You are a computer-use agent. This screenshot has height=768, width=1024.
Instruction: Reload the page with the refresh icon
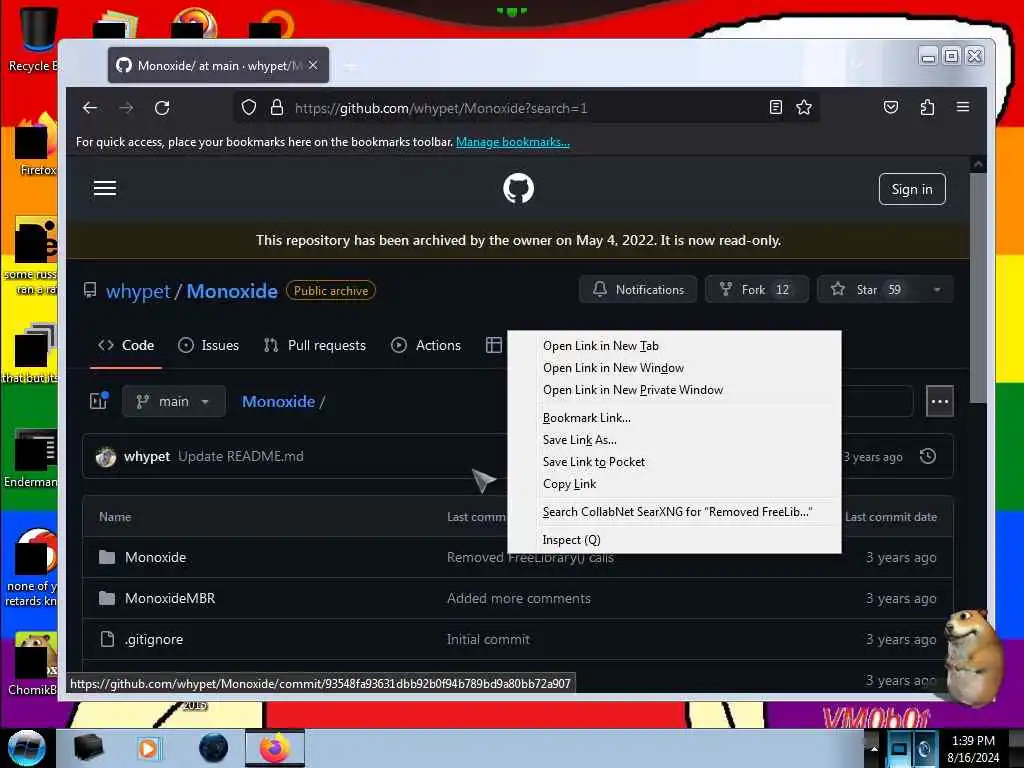pyautogui.click(x=162, y=108)
